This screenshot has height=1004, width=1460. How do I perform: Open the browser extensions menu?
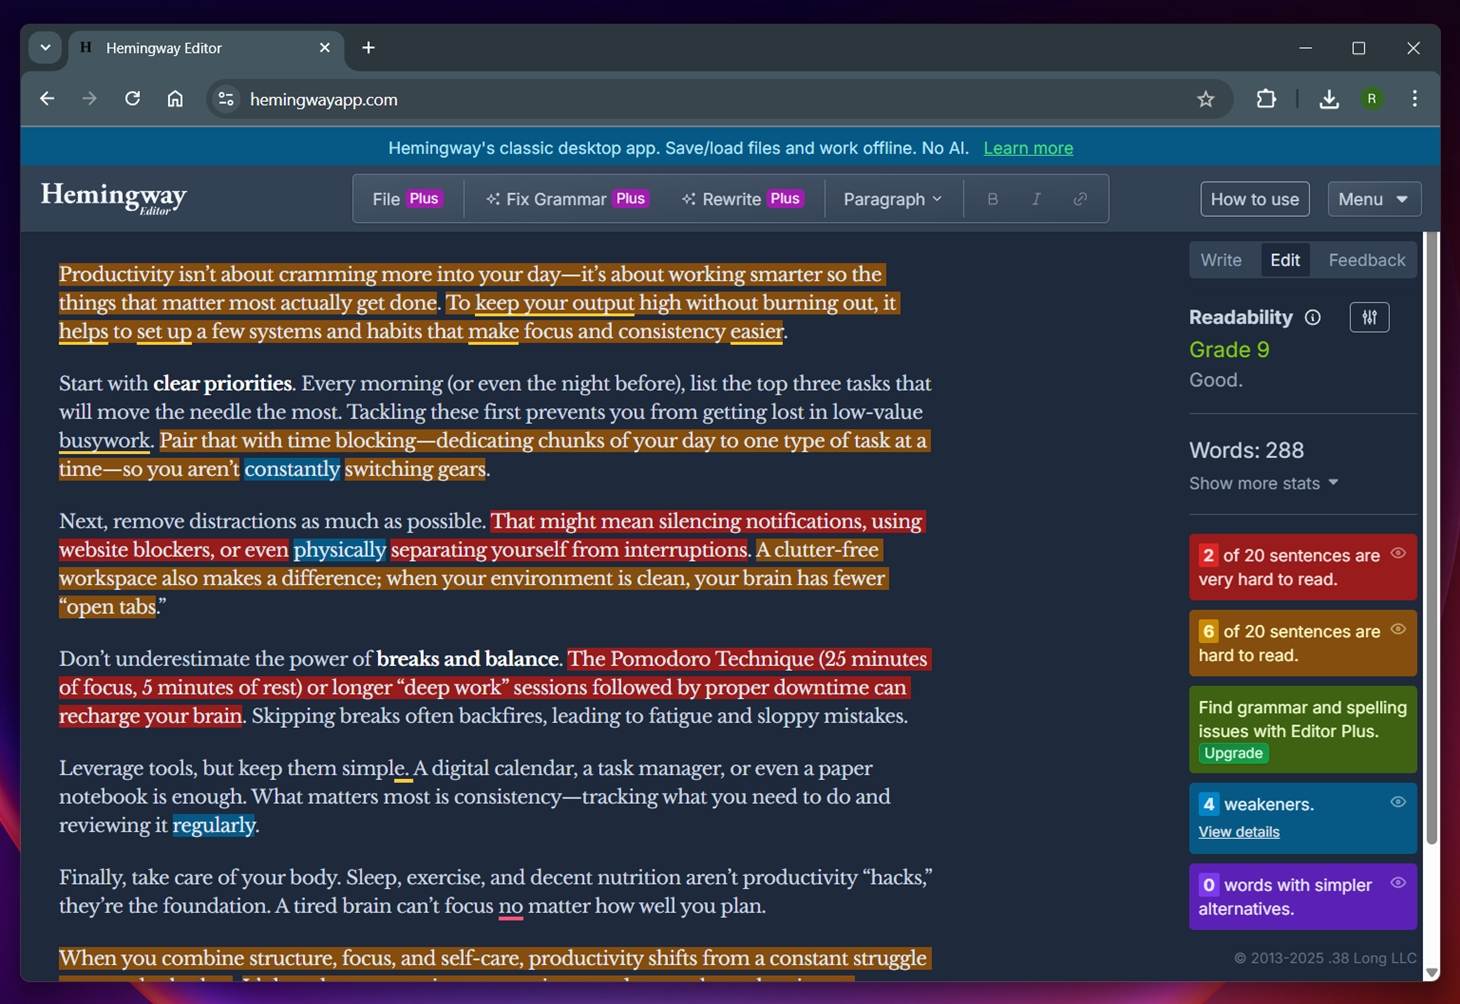pyautogui.click(x=1266, y=99)
